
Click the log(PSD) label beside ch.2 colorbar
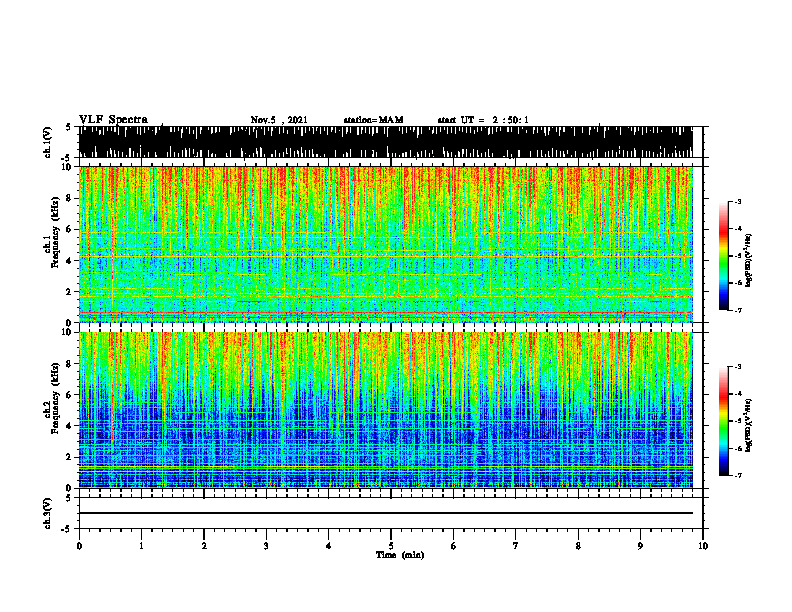click(x=749, y=425)
